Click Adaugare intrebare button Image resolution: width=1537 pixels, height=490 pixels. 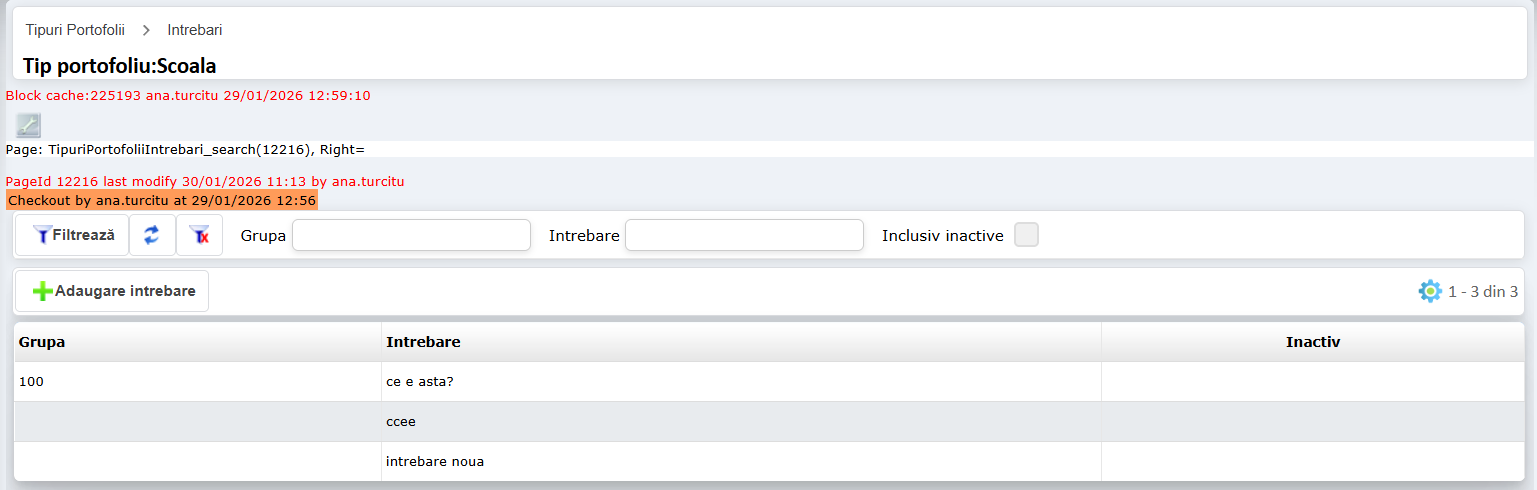pos(112,291)
